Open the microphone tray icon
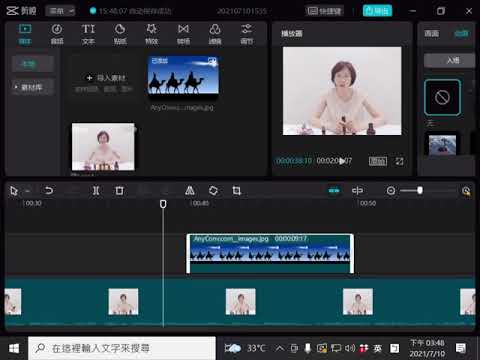The height and width of the screenshot is (360, 480). (x=308, y=348)
